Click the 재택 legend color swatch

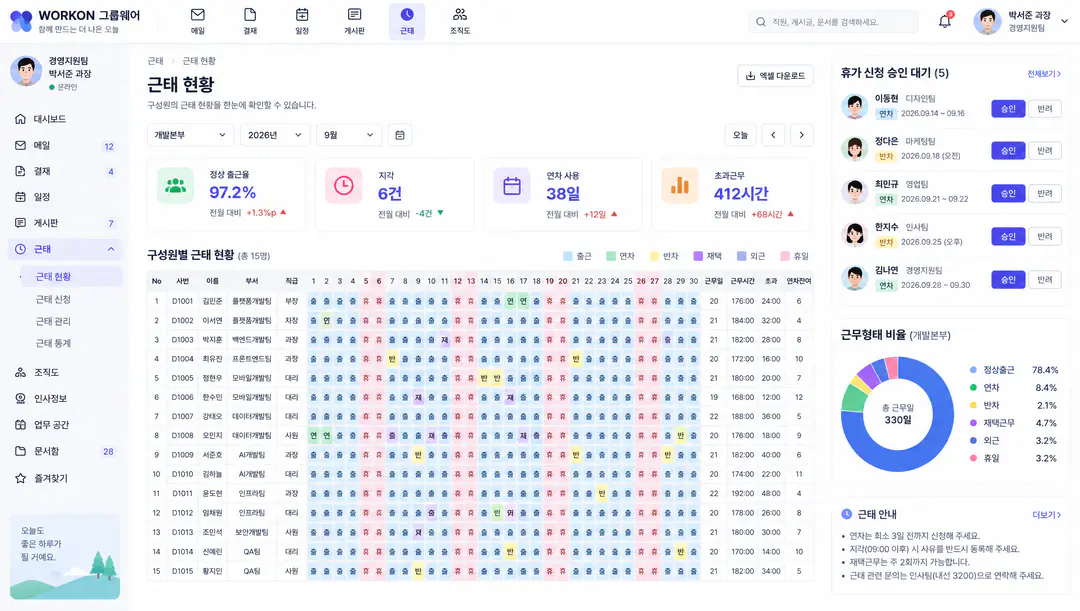698,256
